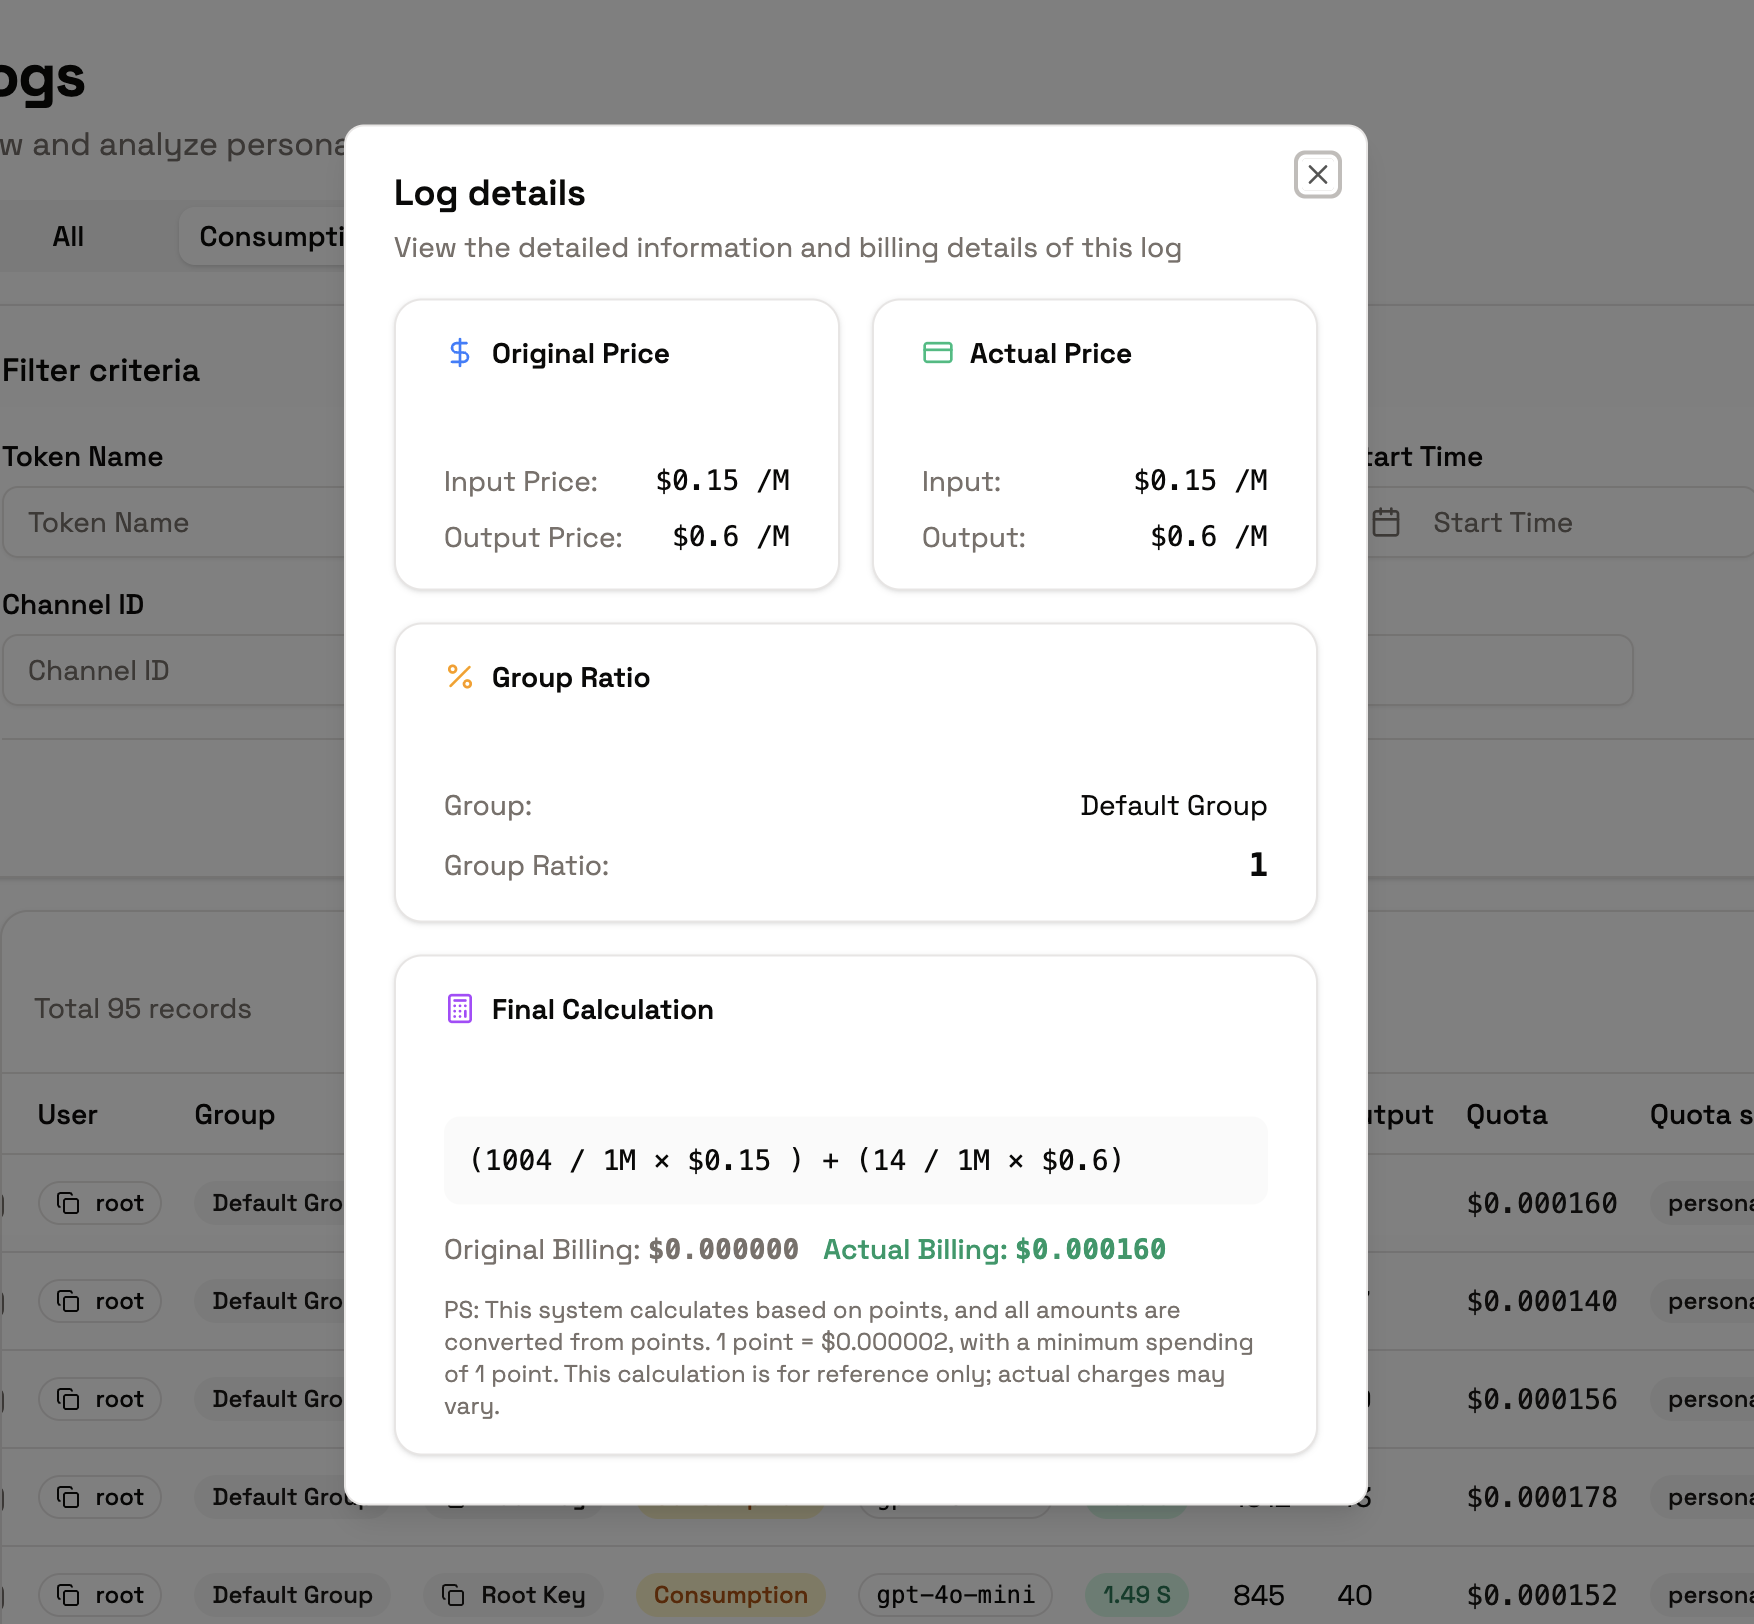Viewport: 1754px width, 1624px height.
Task: Open the calendar picker beside Start Time
Action: [x=1387, y=521]
